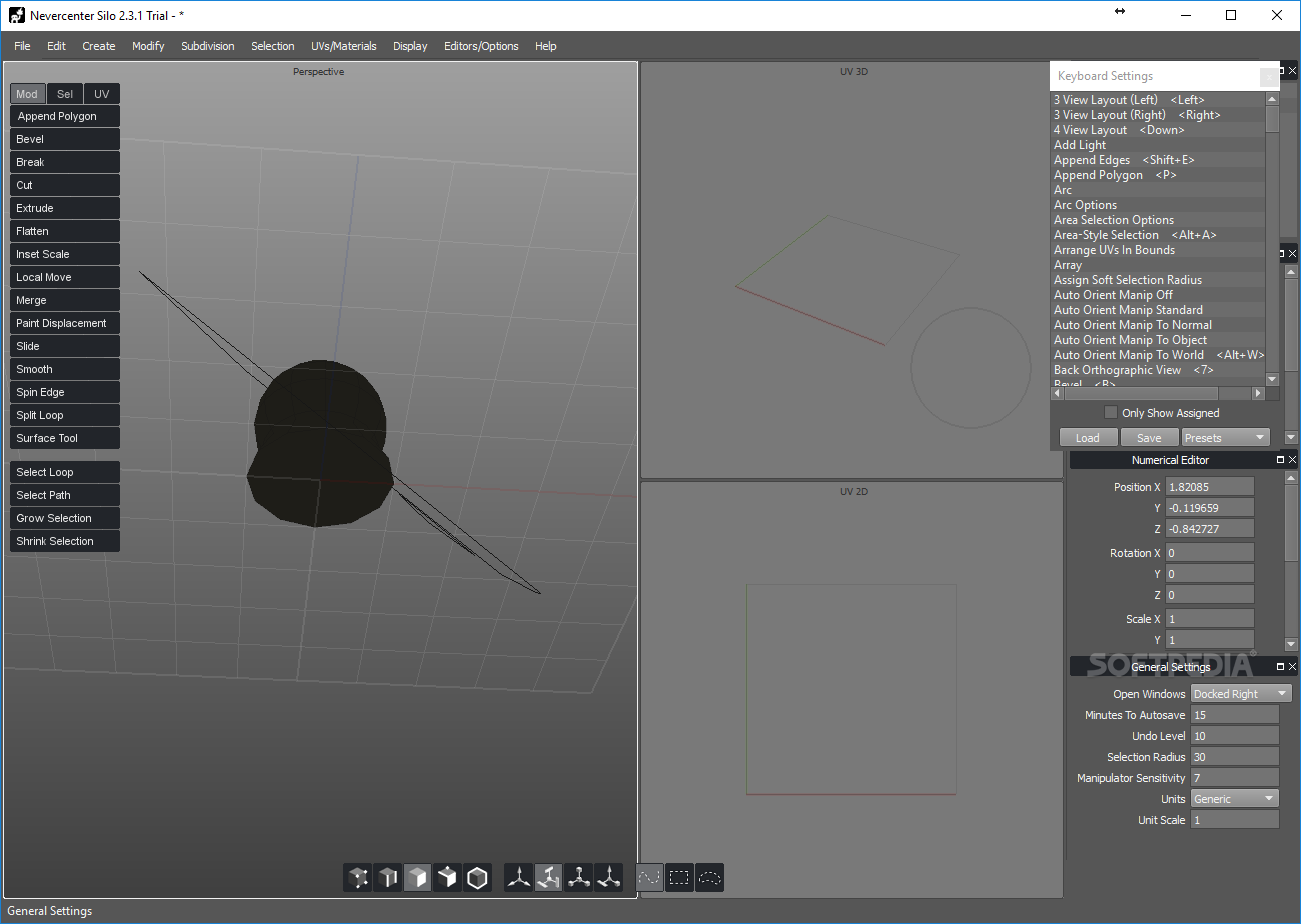Click the Paint Displacement button
The image size is (1301, 924).
click(65, 324)
